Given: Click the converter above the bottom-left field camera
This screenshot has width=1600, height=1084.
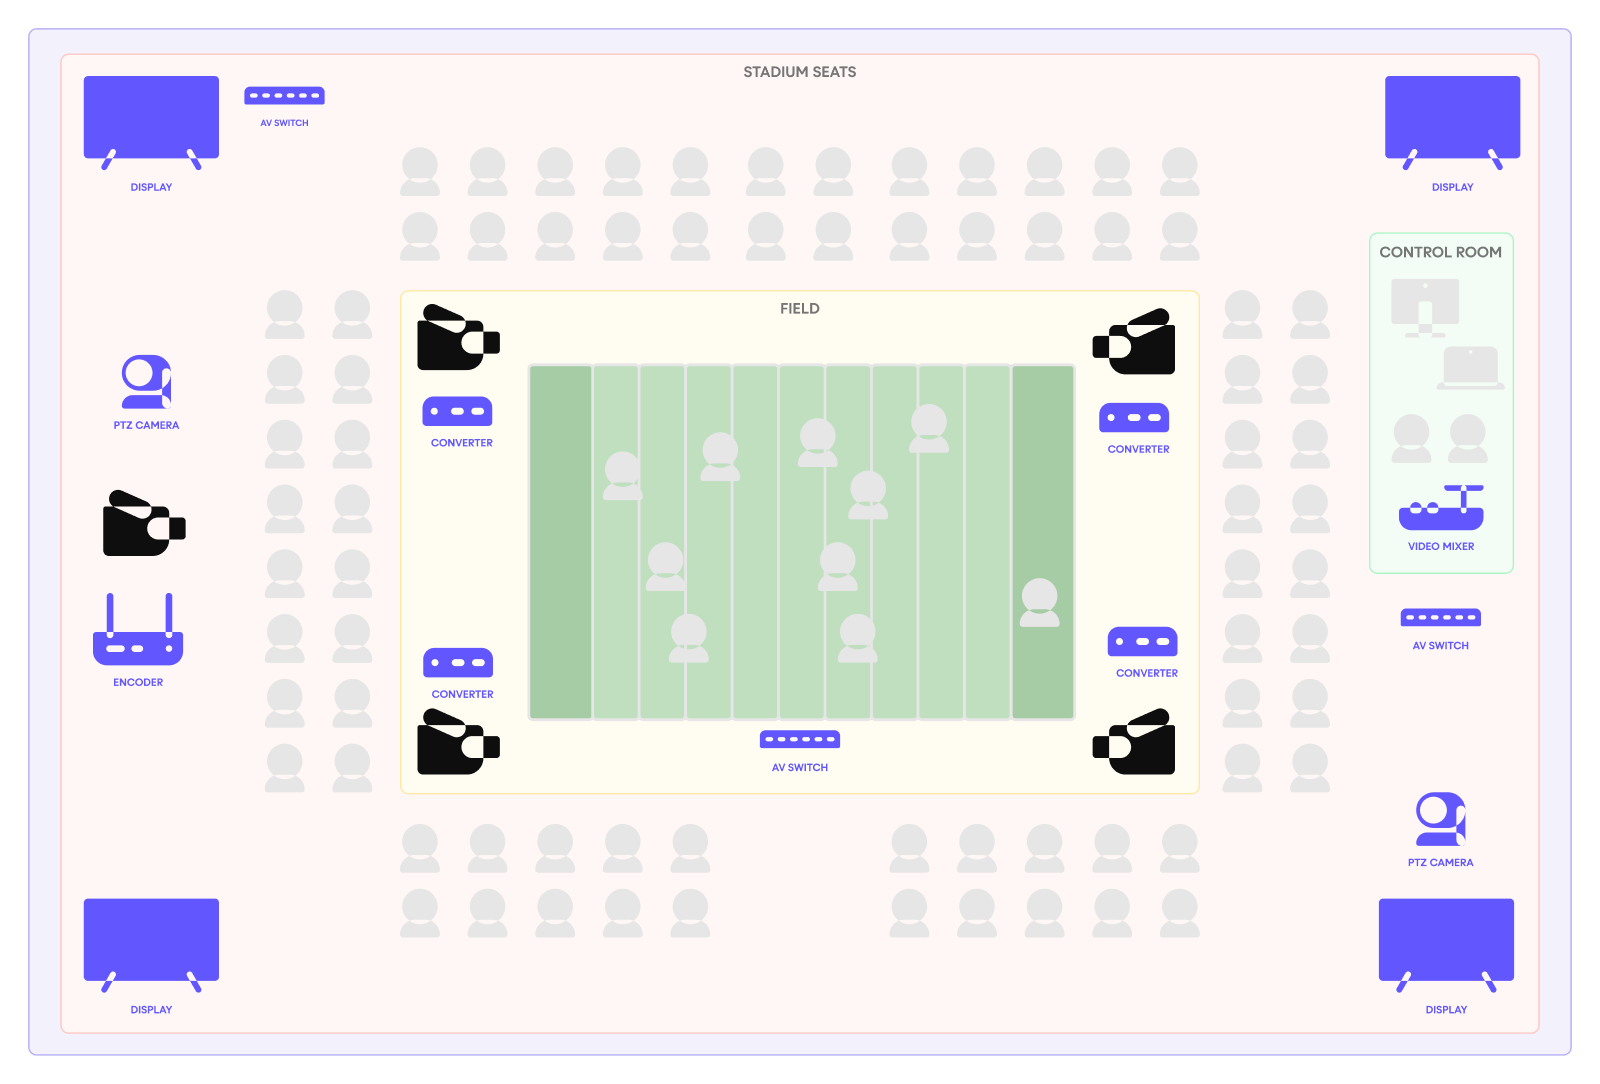Looking at the screenshot, I should pyautogui.click(x=458, y=663).
